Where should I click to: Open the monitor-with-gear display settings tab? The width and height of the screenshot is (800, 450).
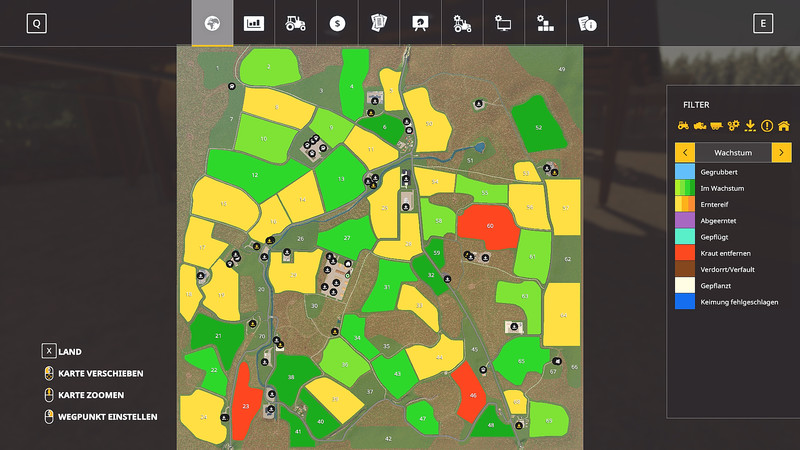pyautogui.click(x=504, y=23)
